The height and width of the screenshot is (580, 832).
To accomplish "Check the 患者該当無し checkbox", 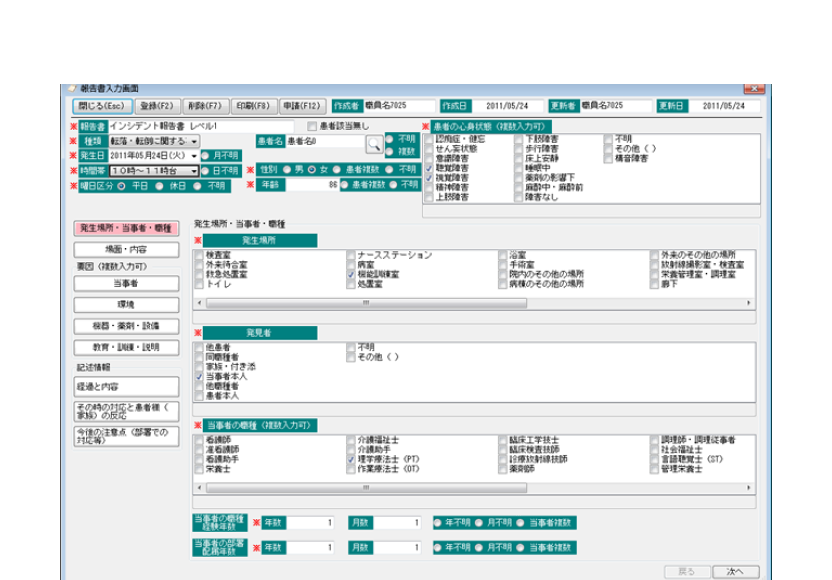I will 312,126.
